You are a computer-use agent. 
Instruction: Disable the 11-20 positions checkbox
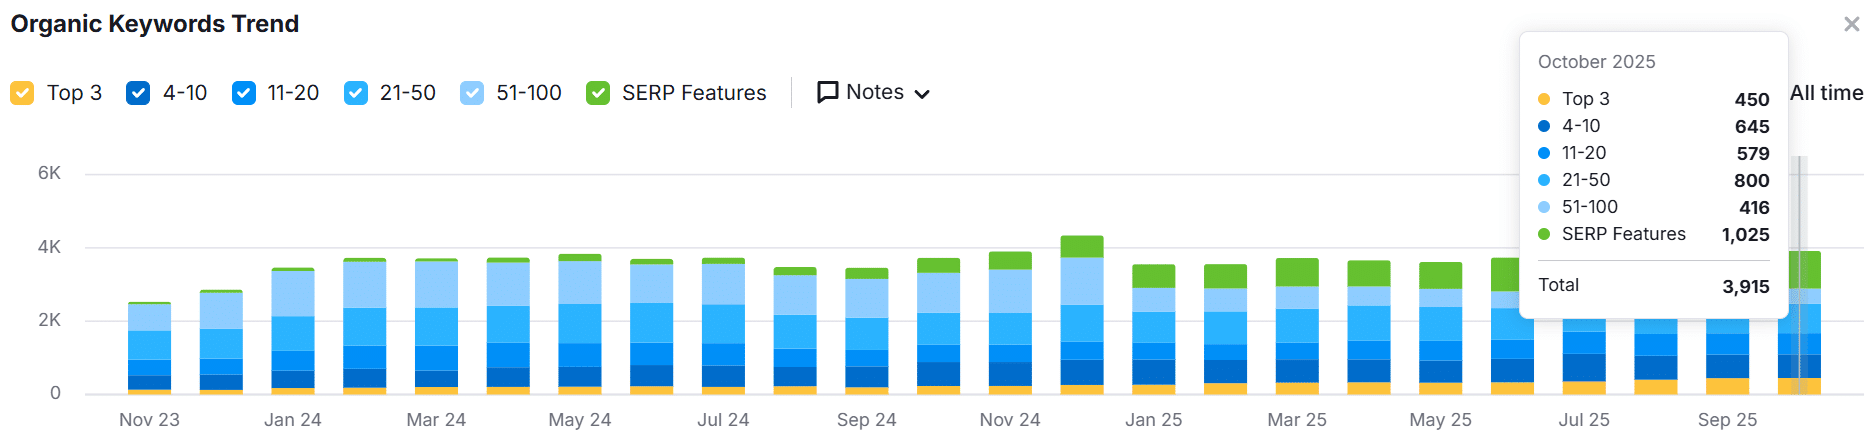pyautogui.click(x=243, y=93)
